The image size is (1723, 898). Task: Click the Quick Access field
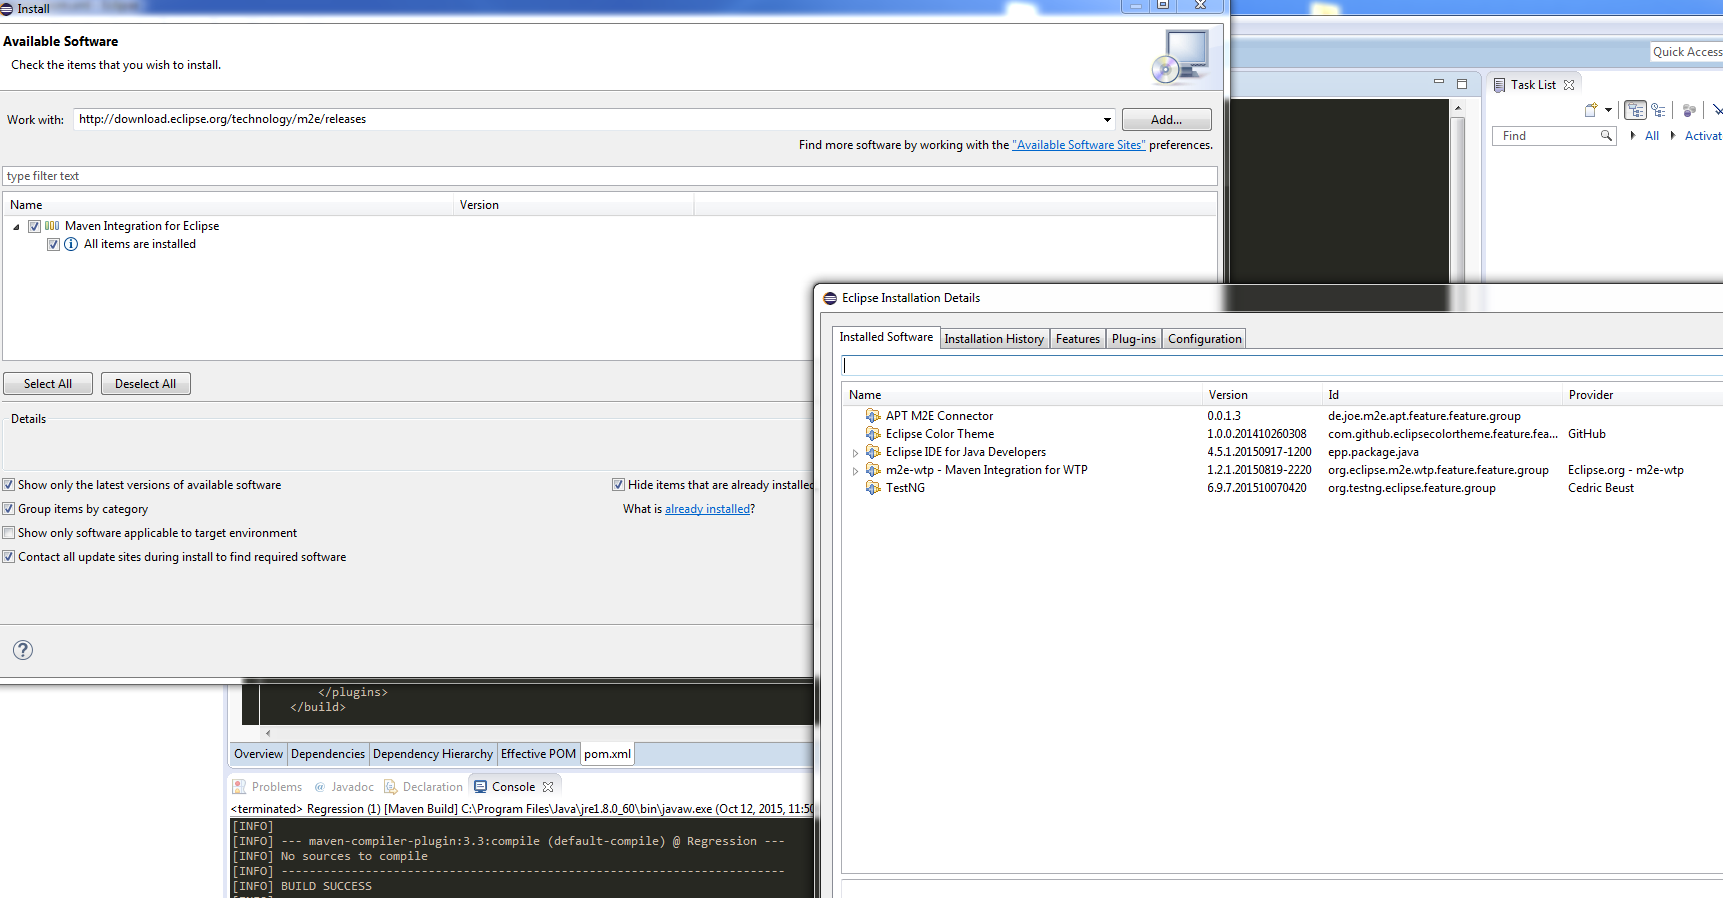[1687, 52]
